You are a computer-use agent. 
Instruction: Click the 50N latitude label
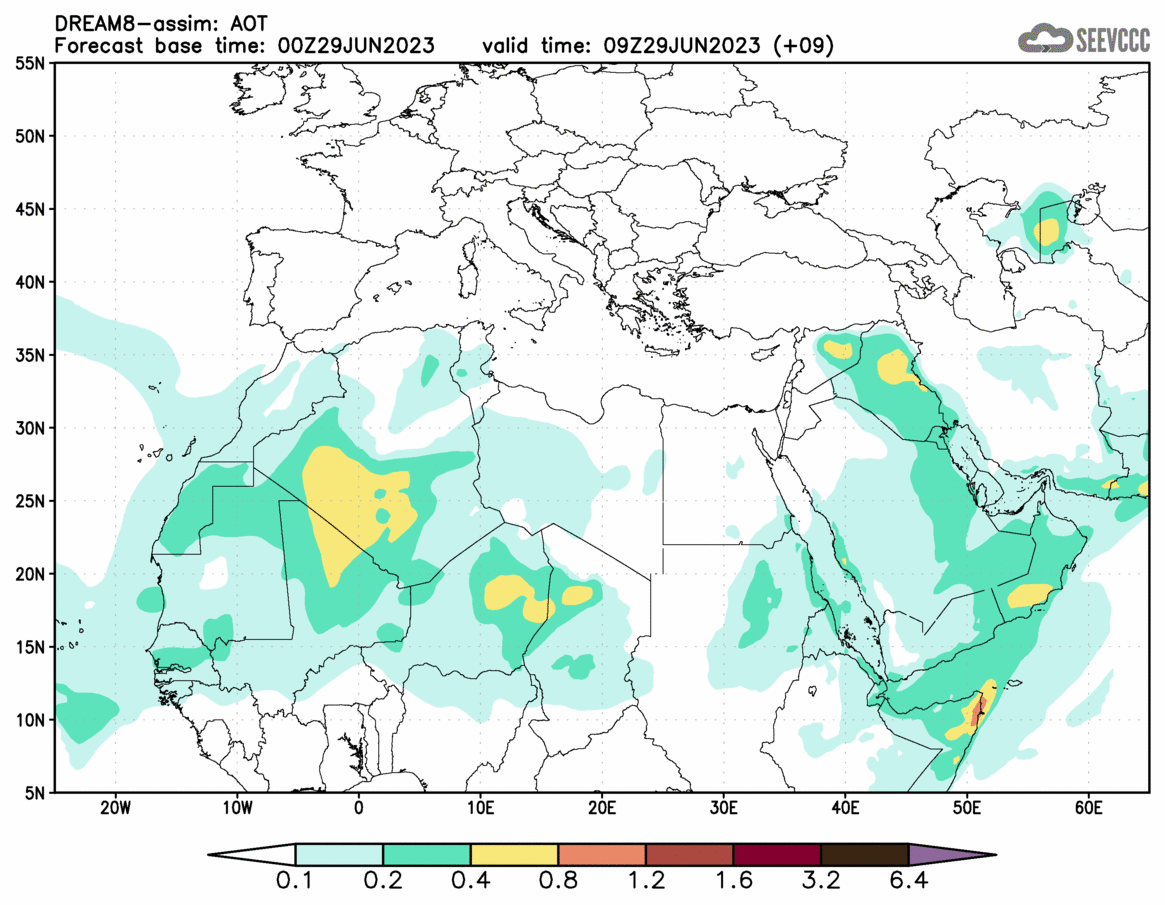[x=30, y=136]
